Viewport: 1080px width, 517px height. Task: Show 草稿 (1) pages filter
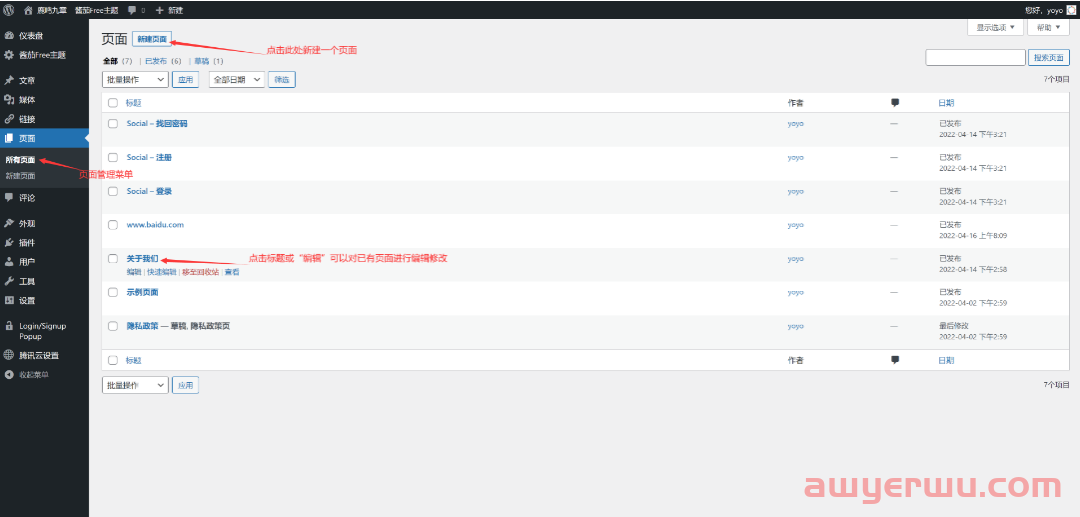point(209,61)
